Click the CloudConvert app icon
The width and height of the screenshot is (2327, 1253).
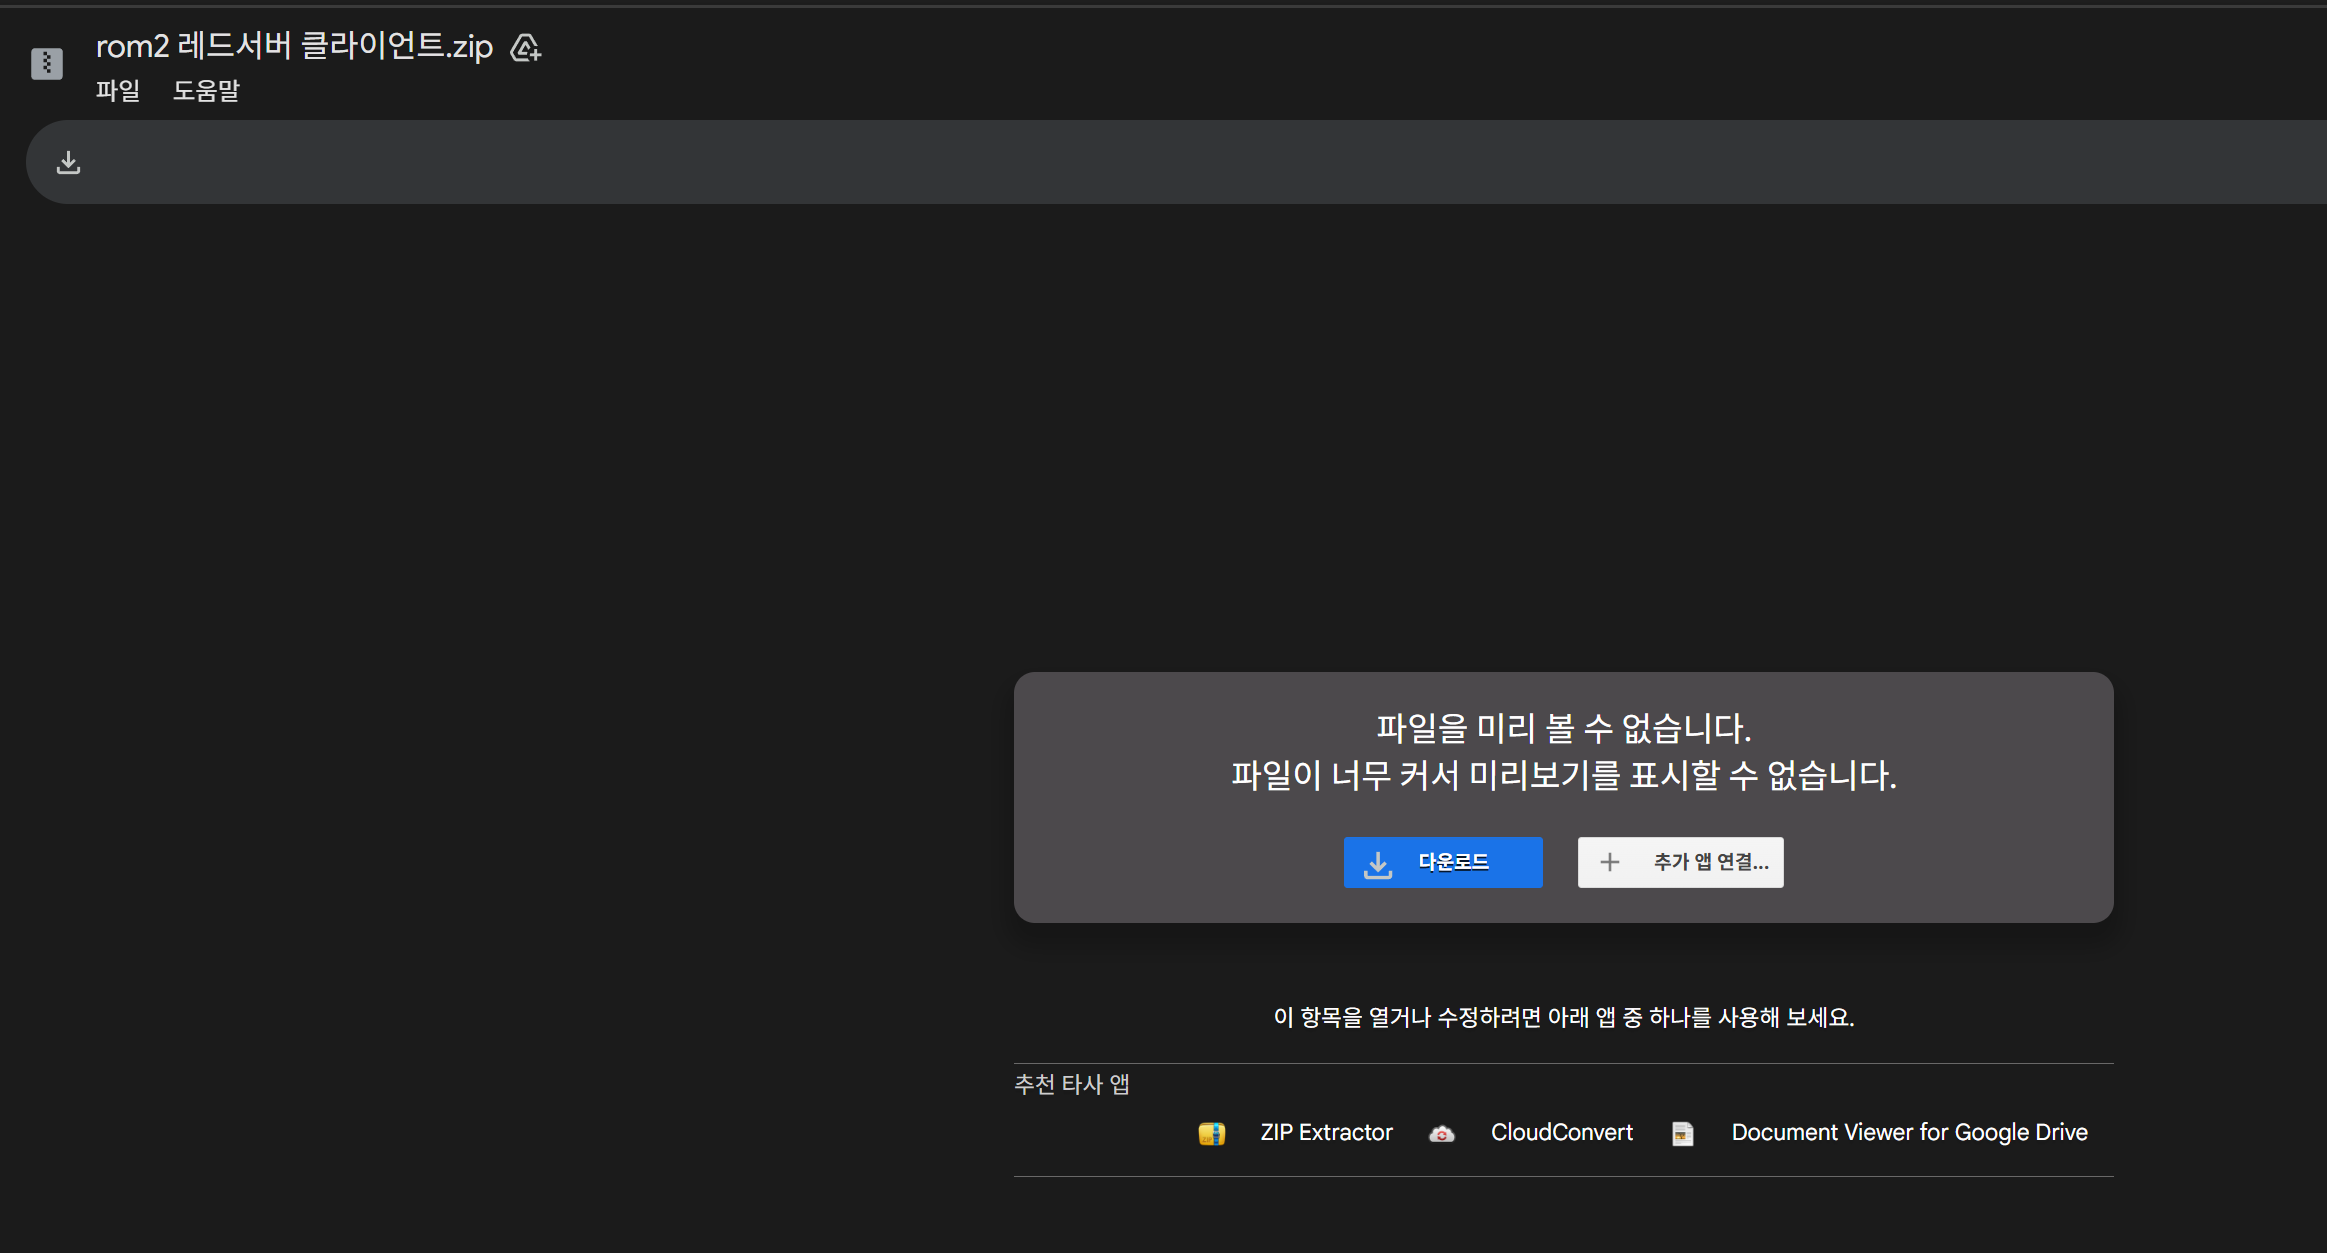1440,1133
